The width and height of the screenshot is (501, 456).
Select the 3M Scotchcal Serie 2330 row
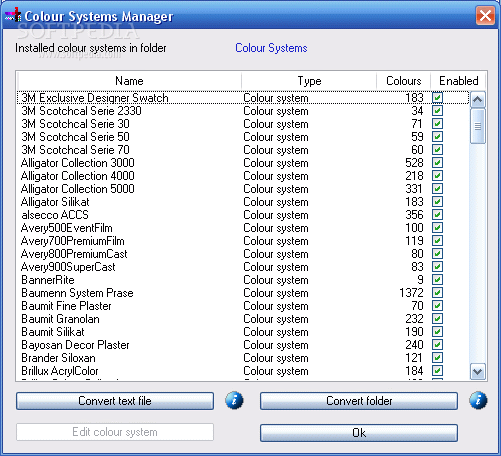coord(243,111)
